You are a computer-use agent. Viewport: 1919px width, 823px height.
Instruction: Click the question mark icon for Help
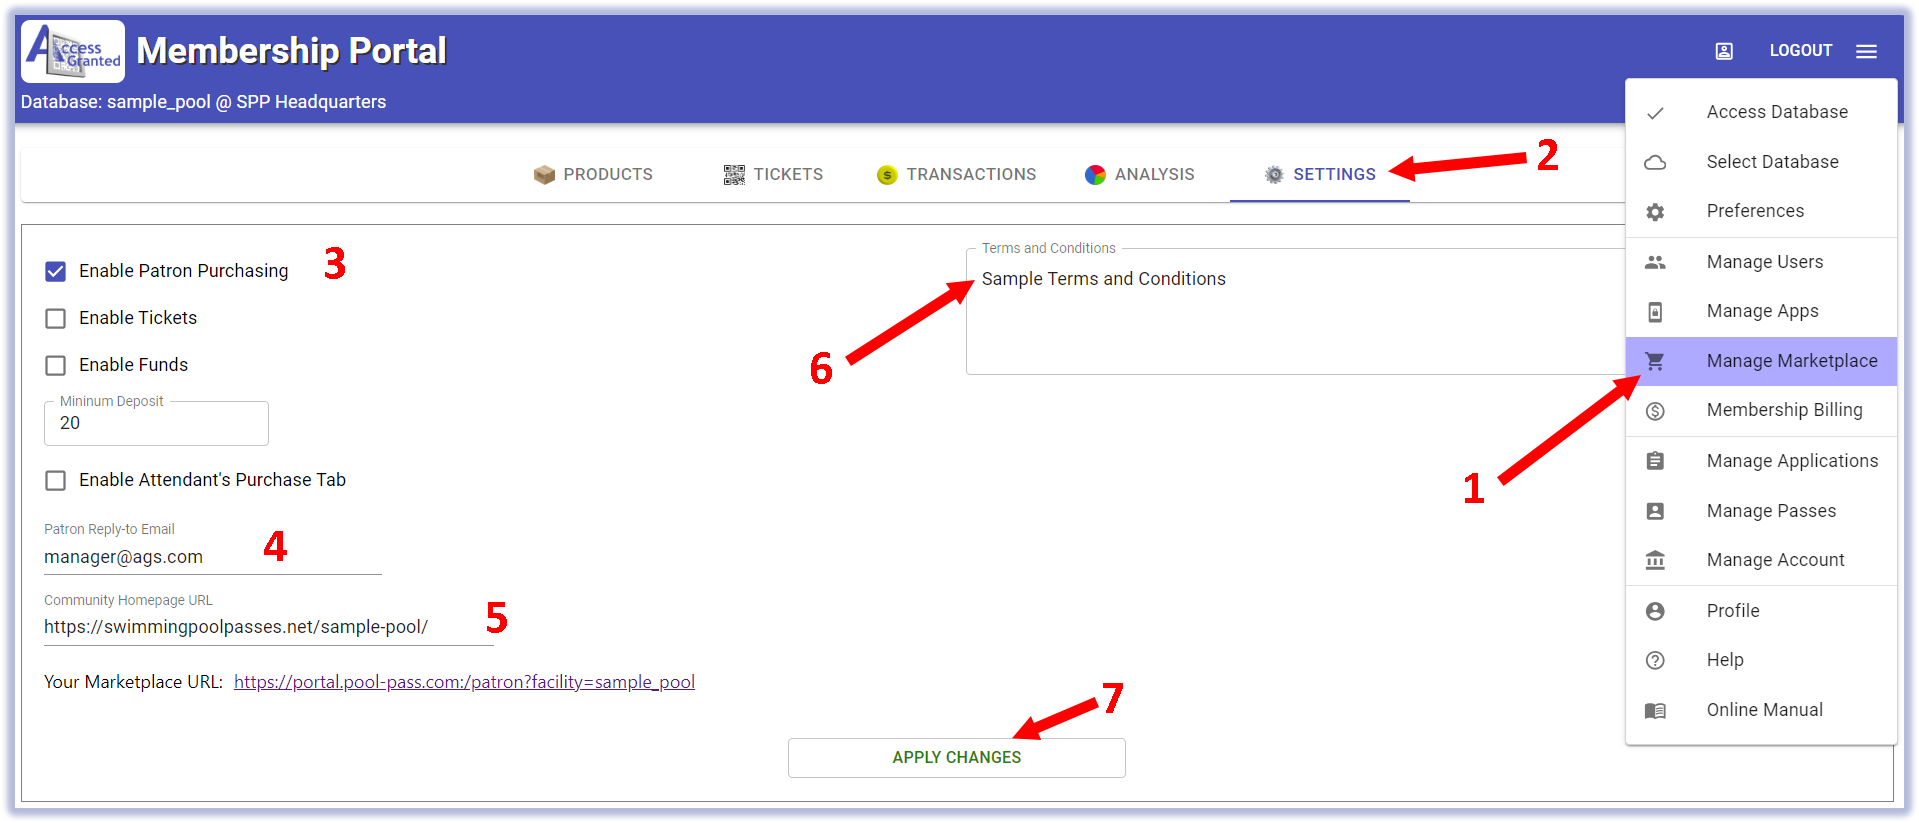tap(1655, 660)
